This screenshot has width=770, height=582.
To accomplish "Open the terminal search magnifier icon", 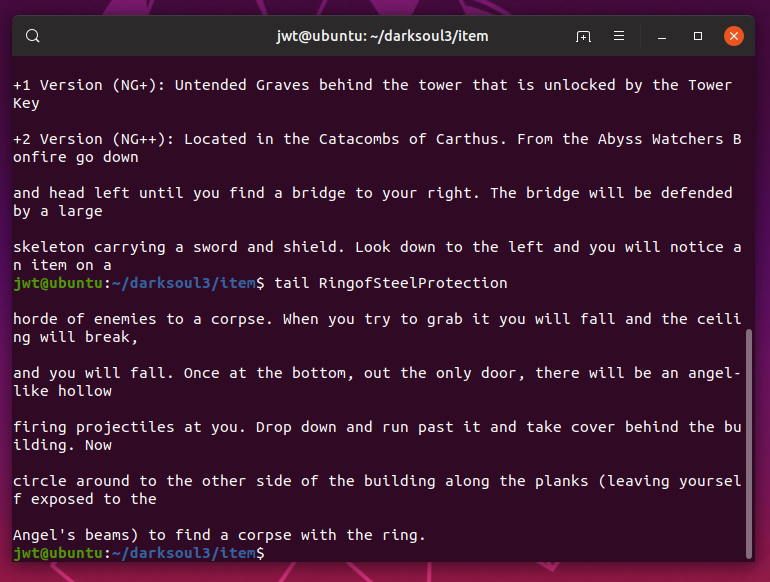I will (x=33, y=36).
